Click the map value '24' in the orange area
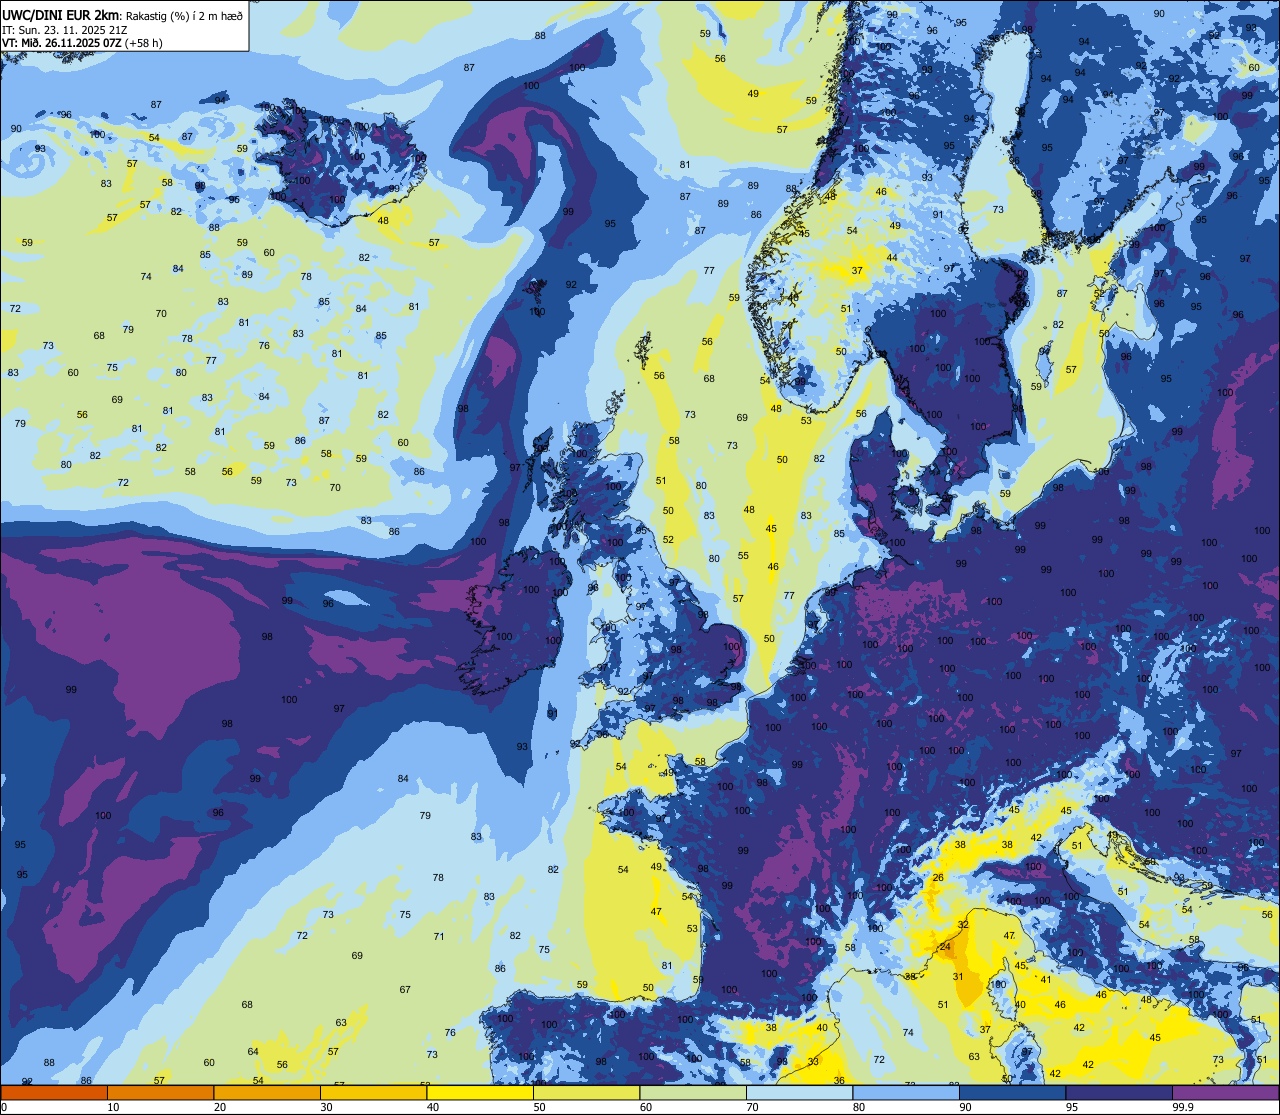The width and height of the screenshot is (1280, 1115). pos(945,946)
